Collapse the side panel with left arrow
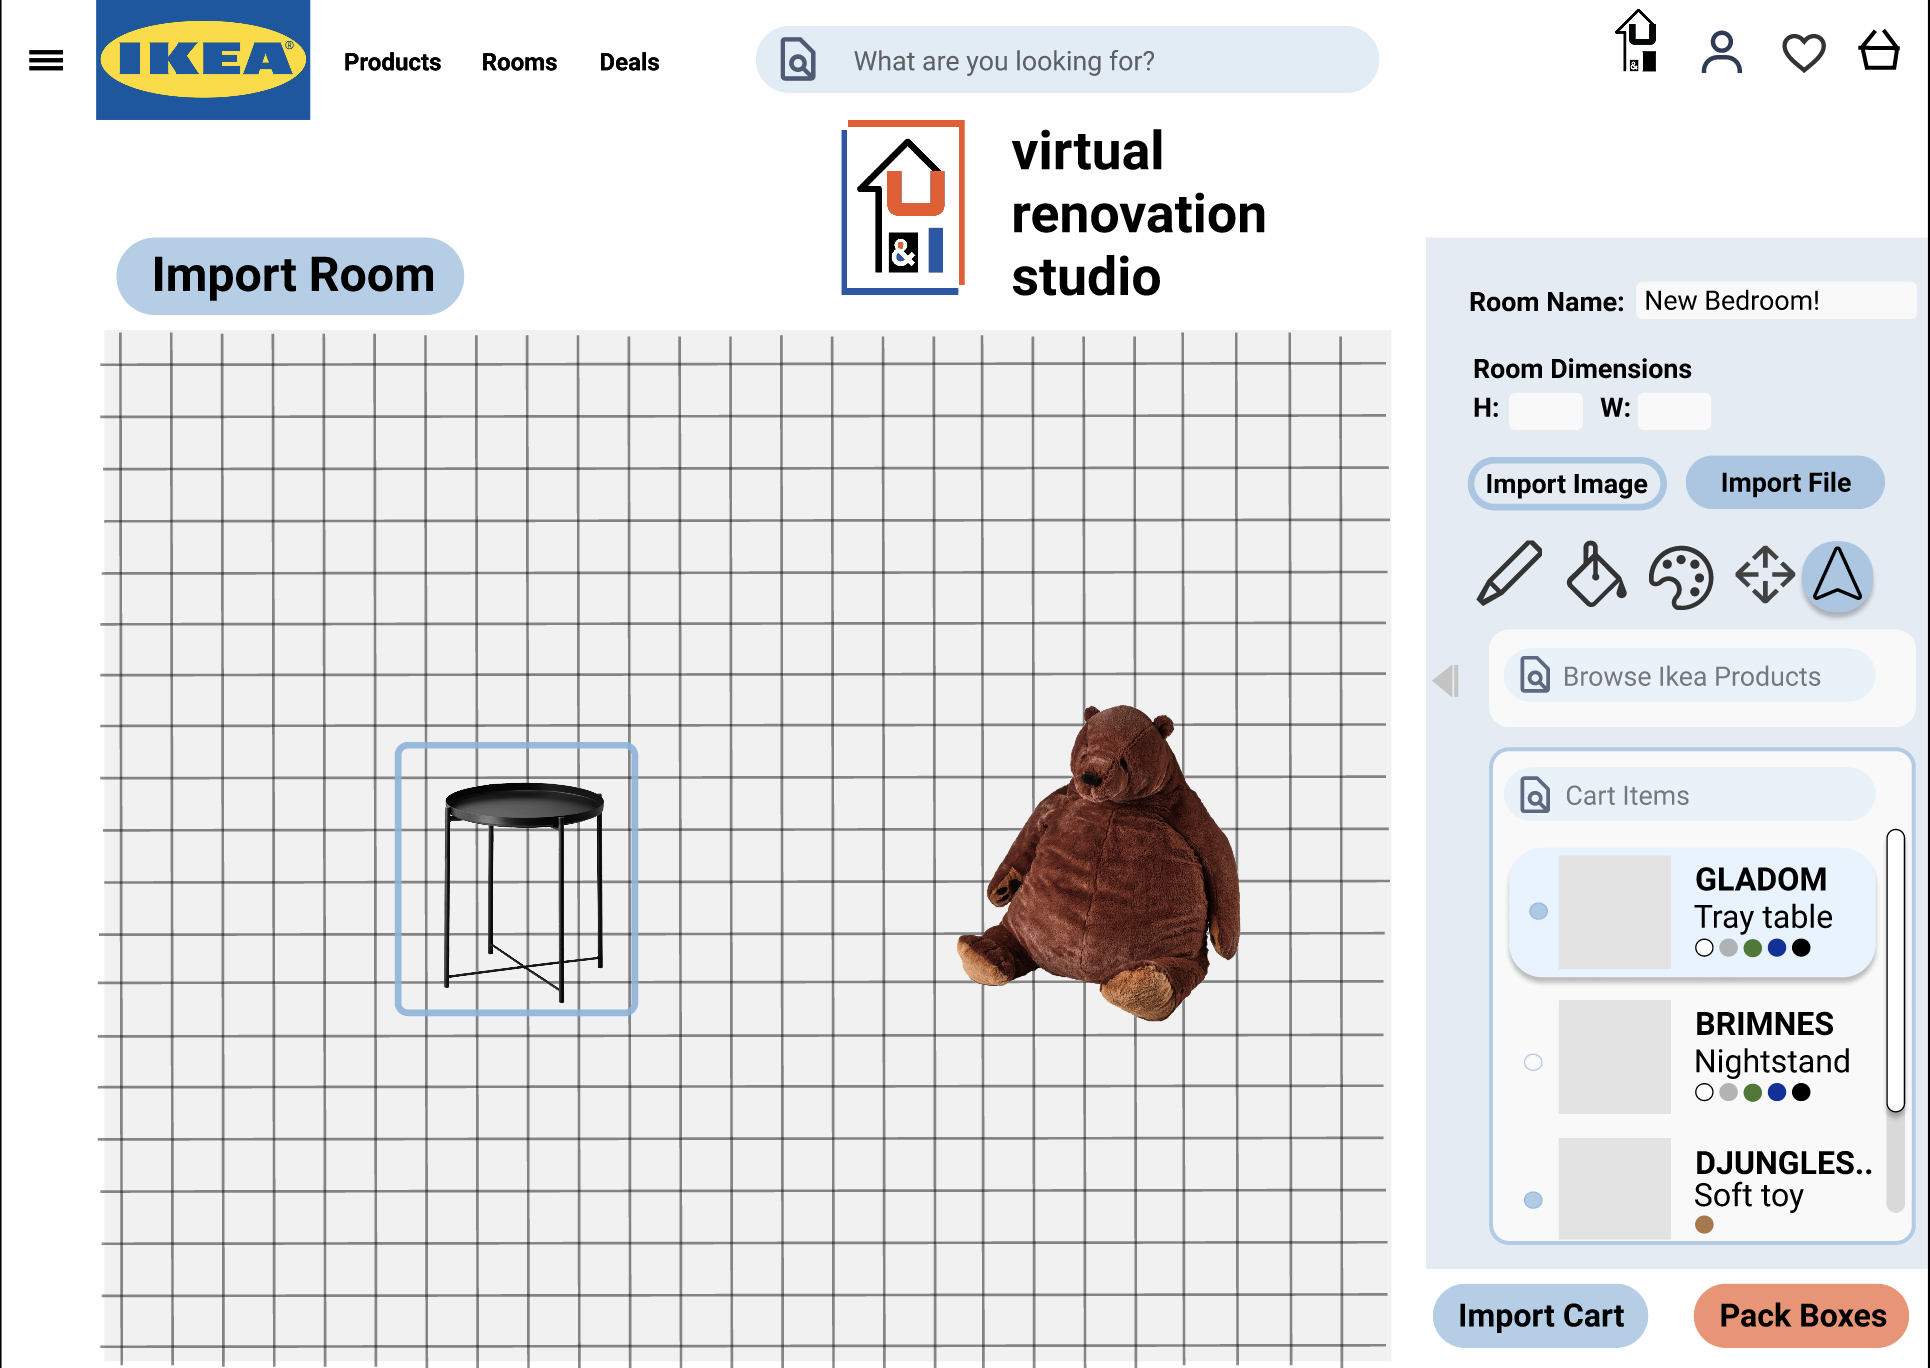Screen dimensions: 1930x1368 click(1446, 680)
